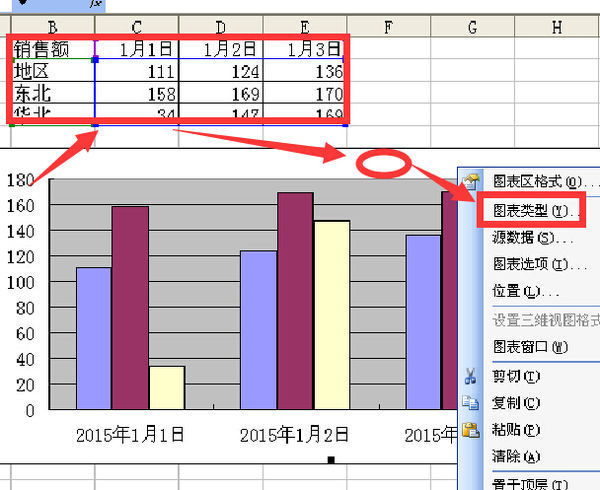This screenshot has height=490, width=600.
Task: Click the 34-height yellow bar for 1月1日
Action: (x=167, y=387)
